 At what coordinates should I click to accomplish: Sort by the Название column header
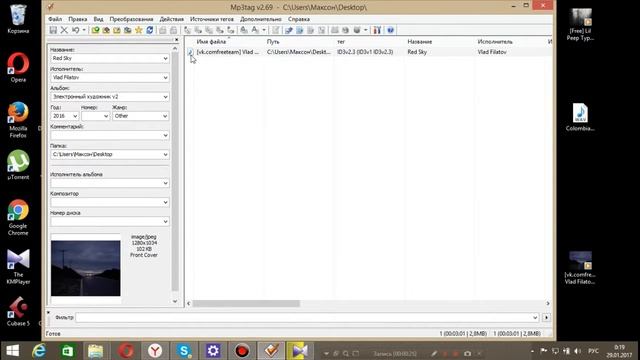coord(420,42)
